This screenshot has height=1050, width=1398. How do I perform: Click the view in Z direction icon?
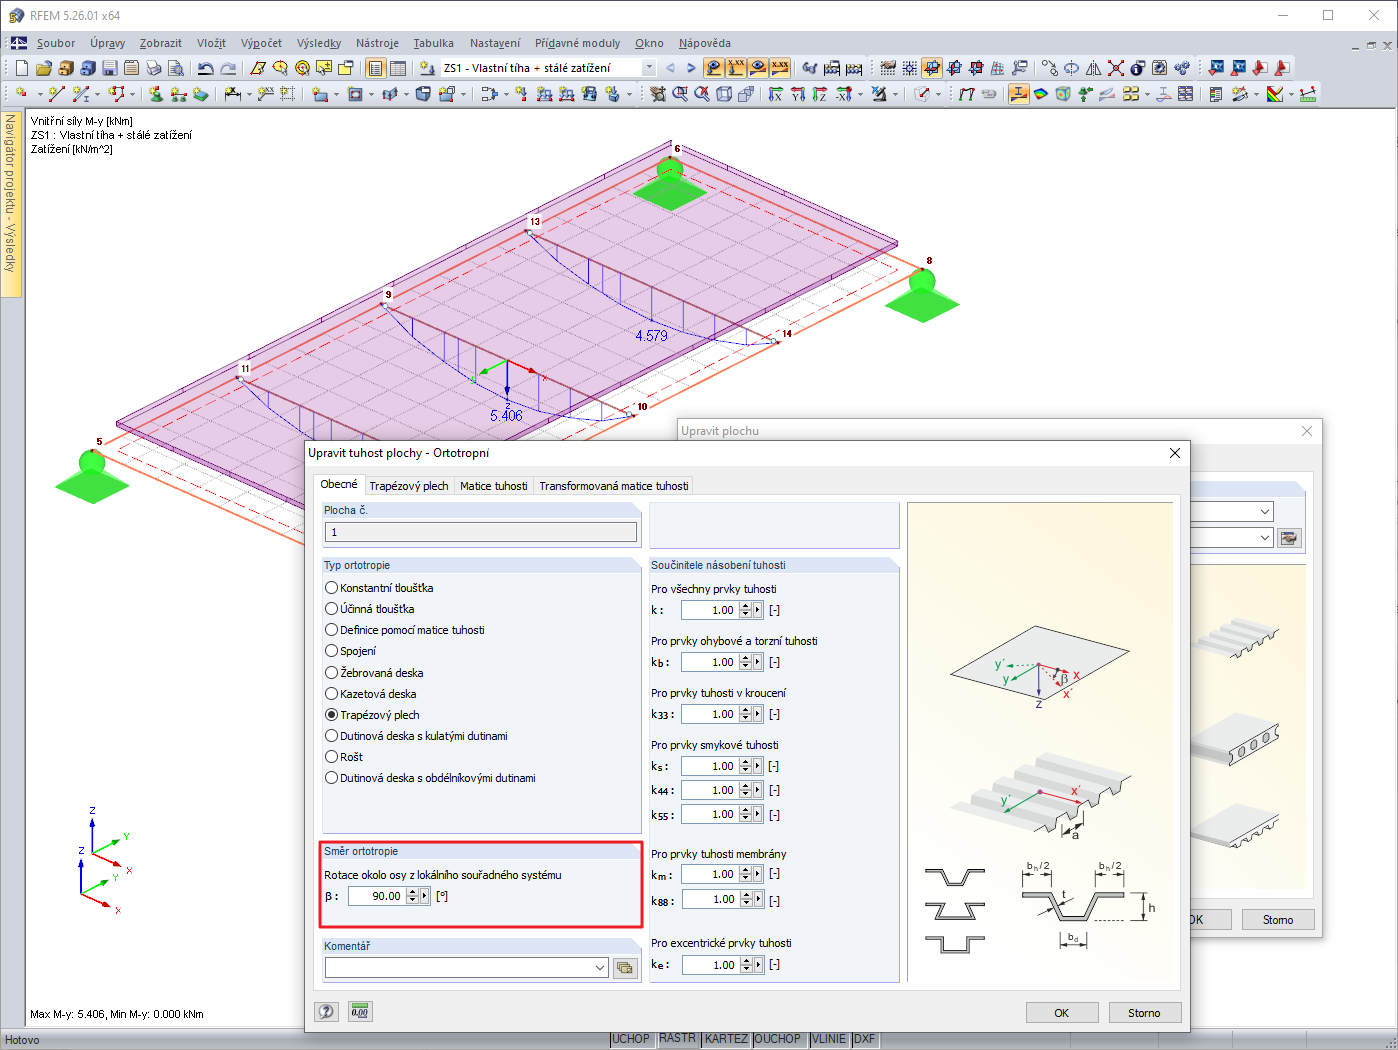pos(820,94)
